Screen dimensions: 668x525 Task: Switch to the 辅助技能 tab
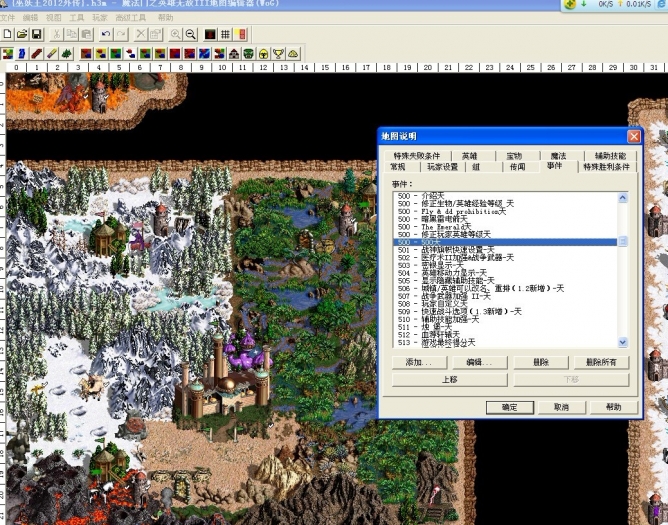click(610, 156)
